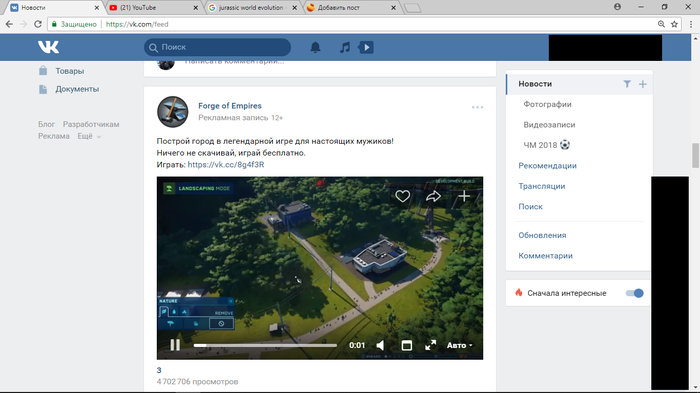
Task: Open news filter funnel icon
Action: tap(627, 84)
